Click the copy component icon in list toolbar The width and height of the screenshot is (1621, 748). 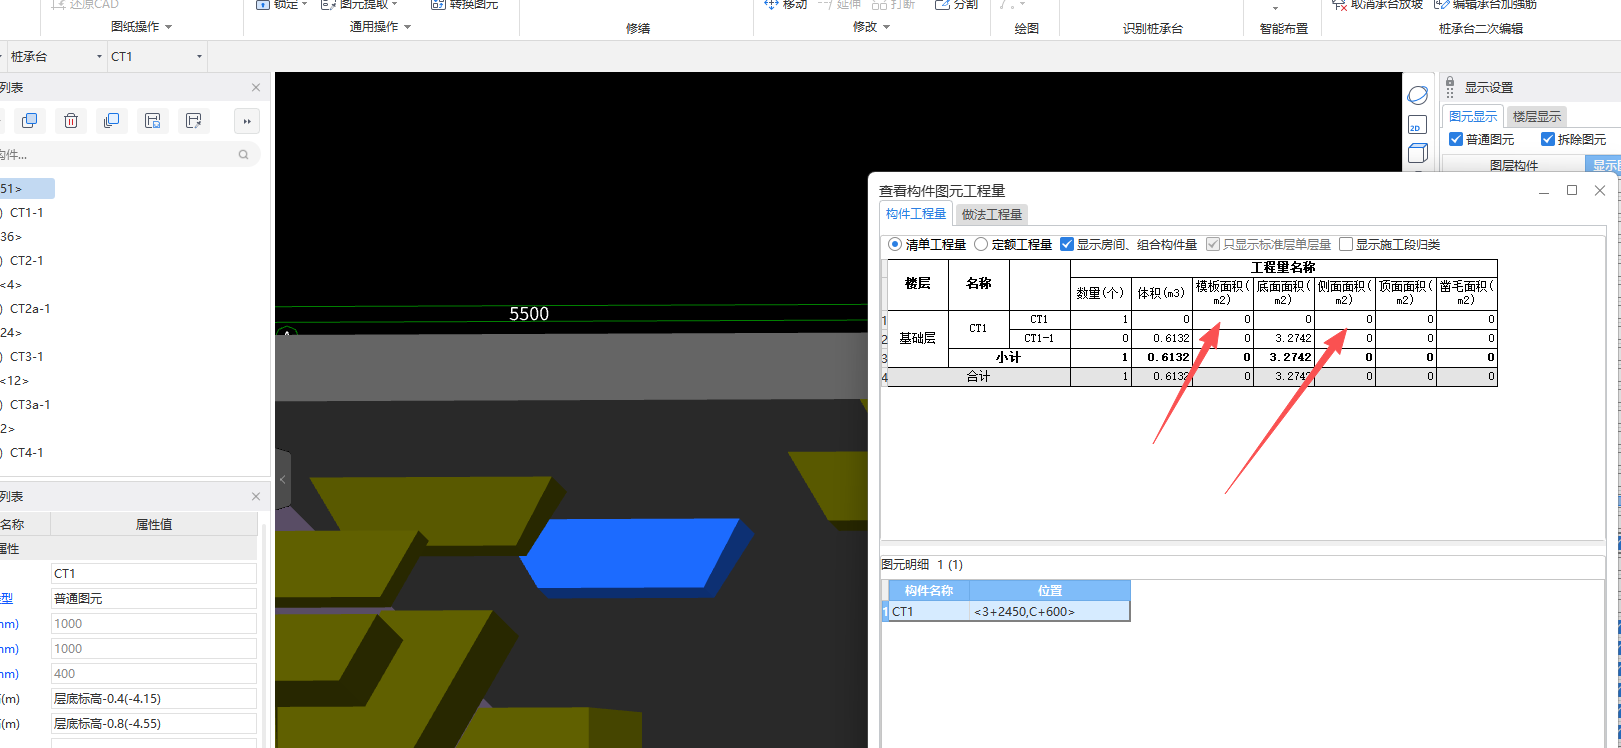[x=29, y=121]
